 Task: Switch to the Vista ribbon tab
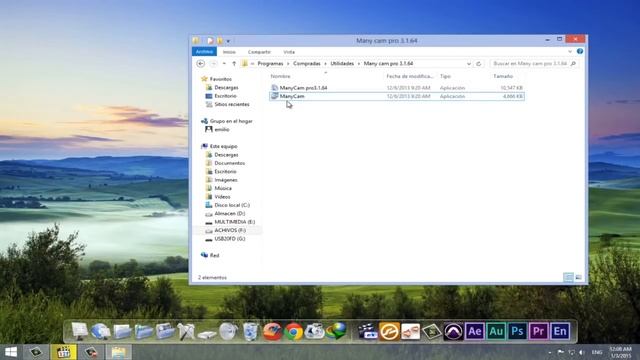tap(289, 52)
